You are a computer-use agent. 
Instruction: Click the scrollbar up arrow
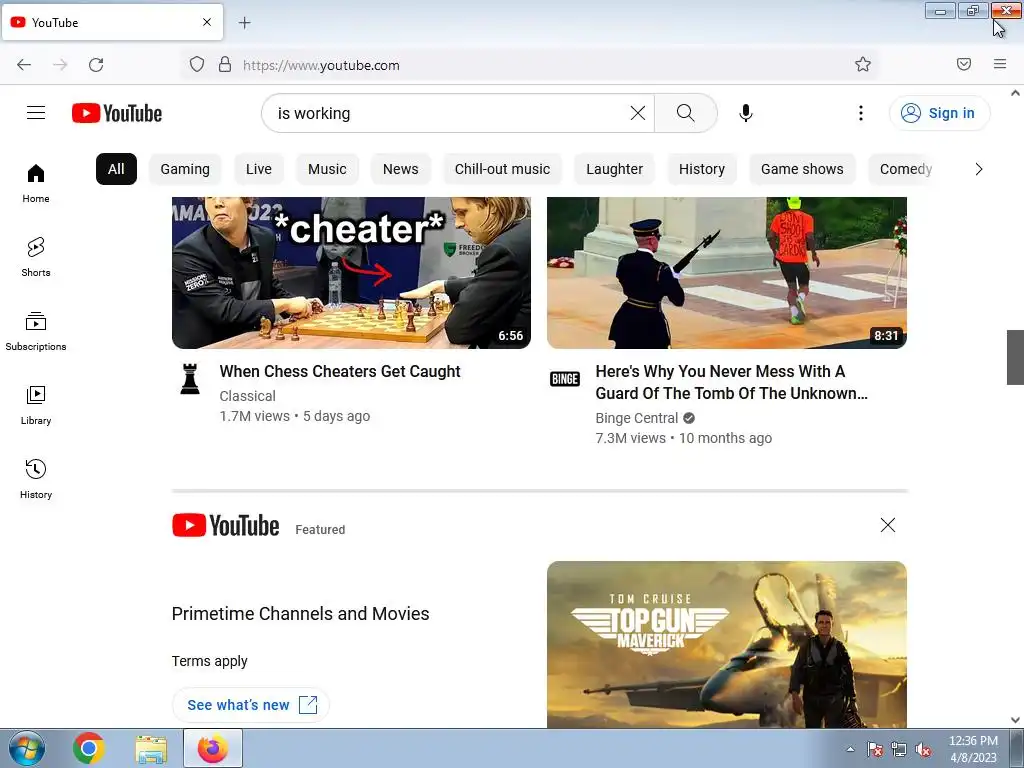coord(1015,93)
